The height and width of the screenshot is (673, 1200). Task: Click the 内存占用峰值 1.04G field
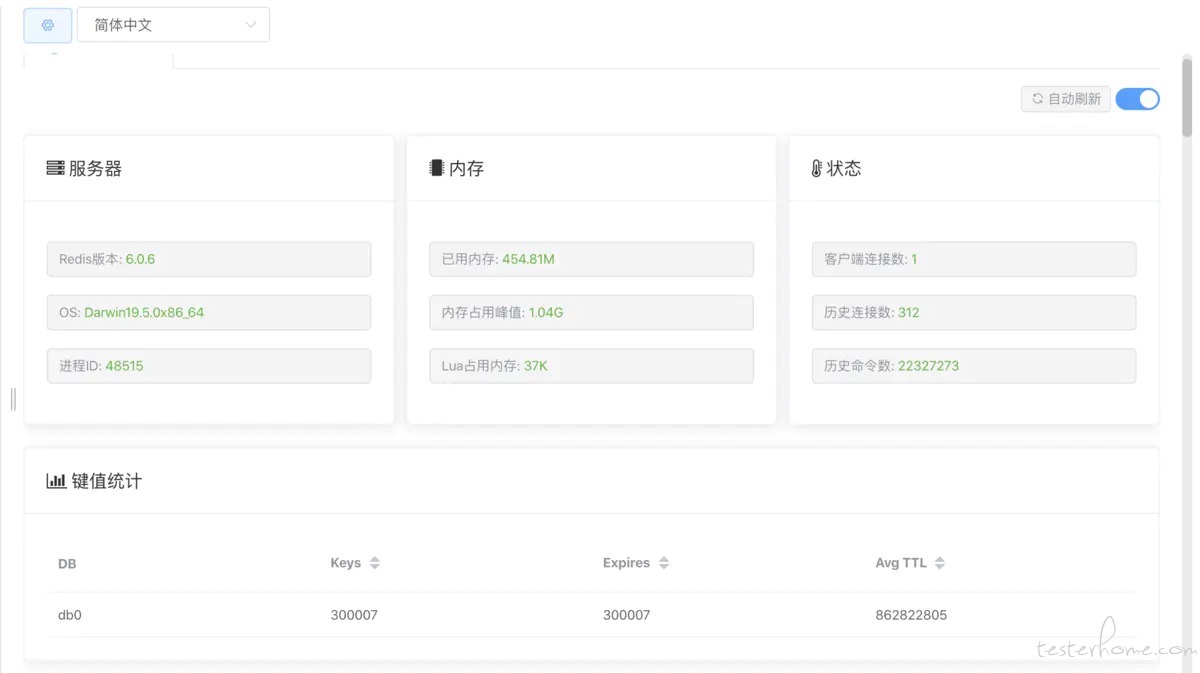[591, 312]
